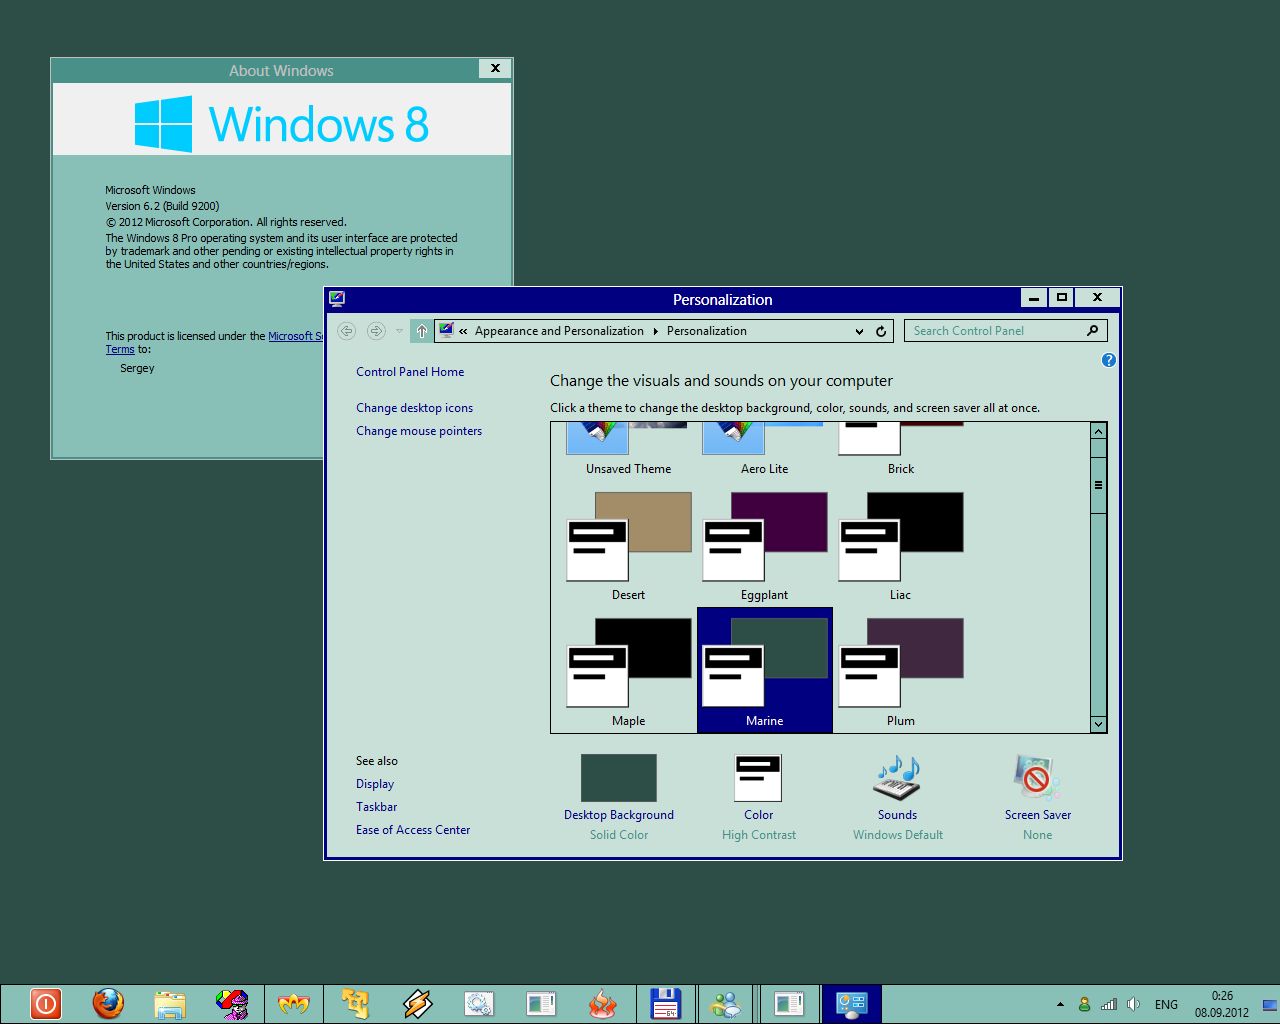This screenshot has width=1280, height=1024.
Task: Open the Ease of Access Center link
Action: pos(412,830)
